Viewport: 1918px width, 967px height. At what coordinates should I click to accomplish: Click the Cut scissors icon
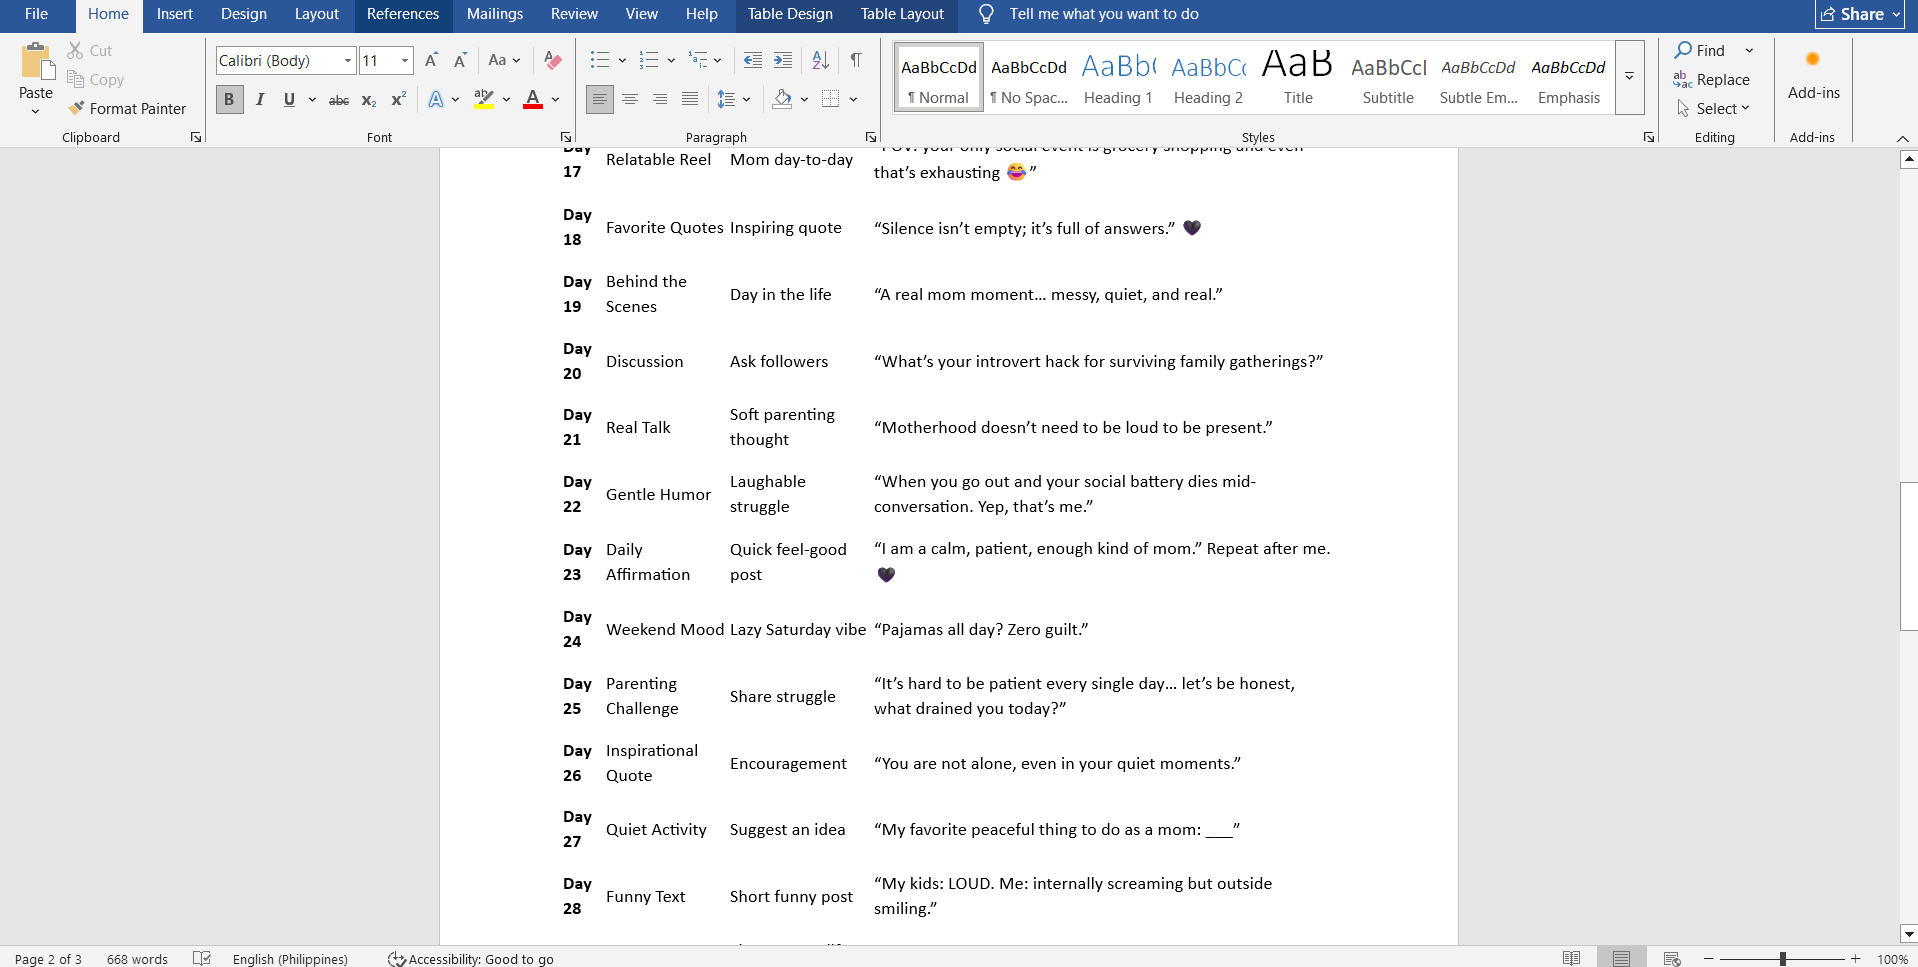(76, 50)
